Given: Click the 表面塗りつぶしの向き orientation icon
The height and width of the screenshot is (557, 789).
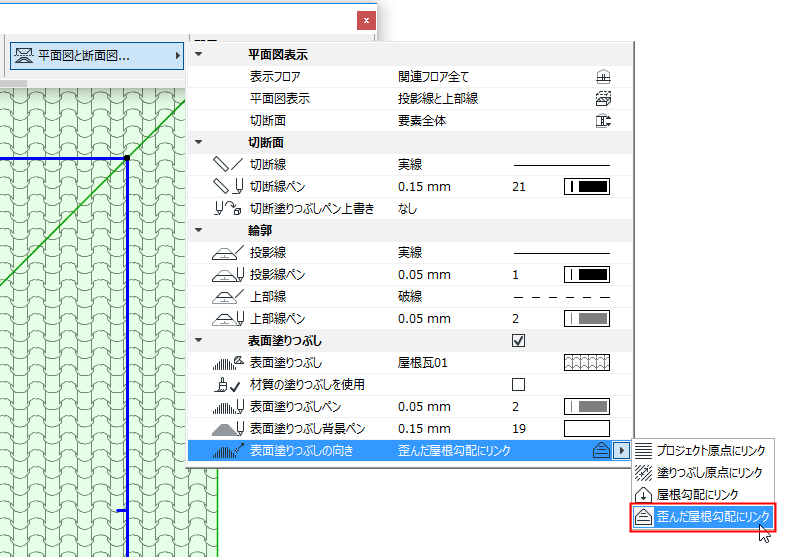Looking at the screenshot, I should tap(227, 451).
